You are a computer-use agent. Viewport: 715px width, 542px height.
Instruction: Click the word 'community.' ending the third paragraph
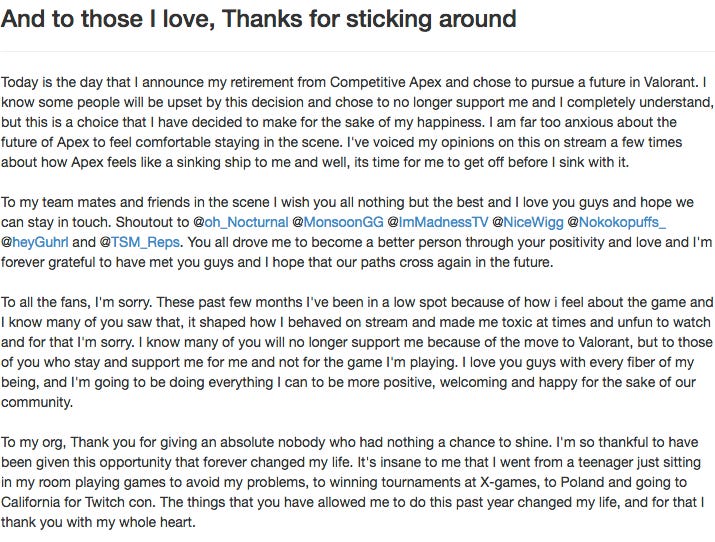pyautogui.click(x=37, y=402)
